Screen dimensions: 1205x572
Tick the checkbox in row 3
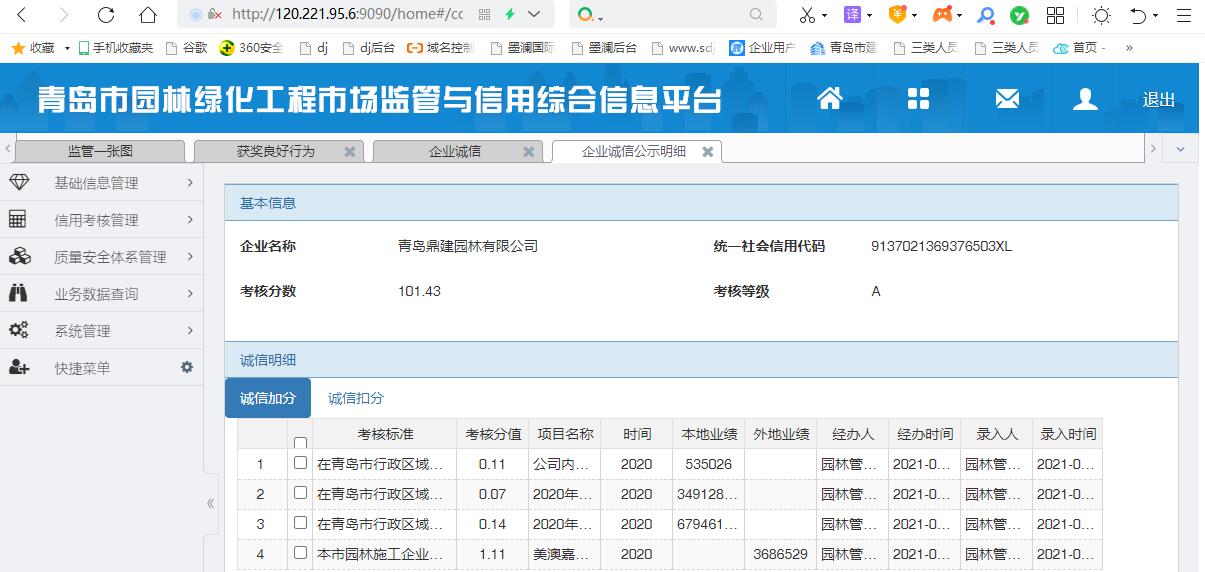coord(300,523)
